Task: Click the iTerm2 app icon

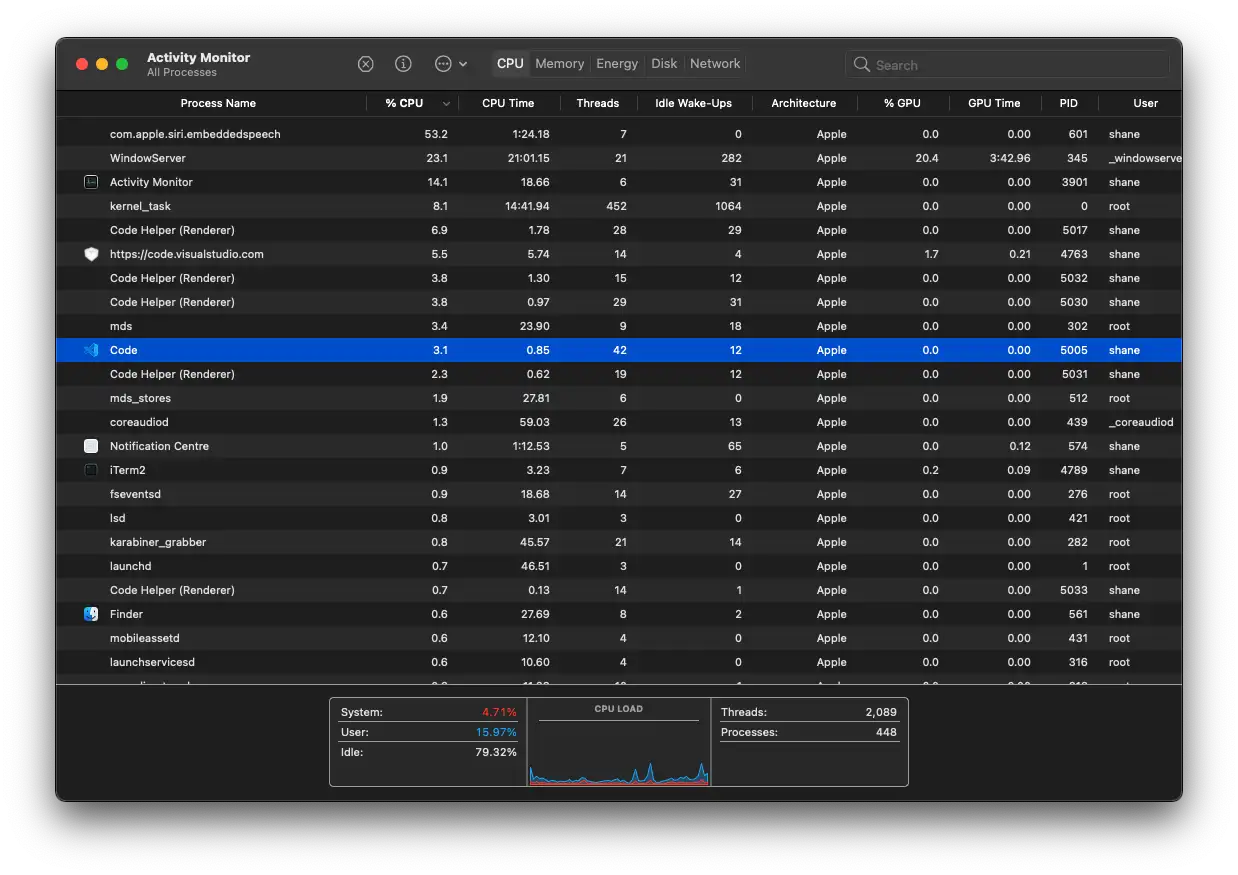Action: [91, 470]
